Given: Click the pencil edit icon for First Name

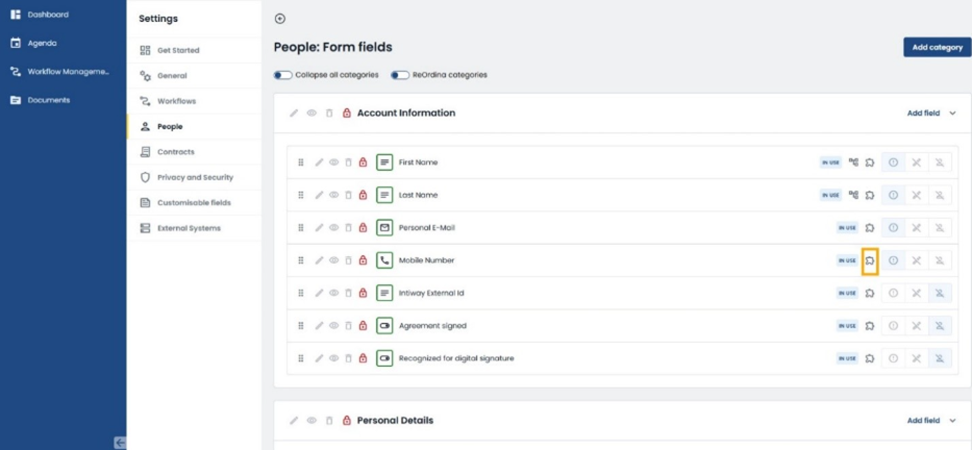Looking at the screenshot, I should point(319,162).
